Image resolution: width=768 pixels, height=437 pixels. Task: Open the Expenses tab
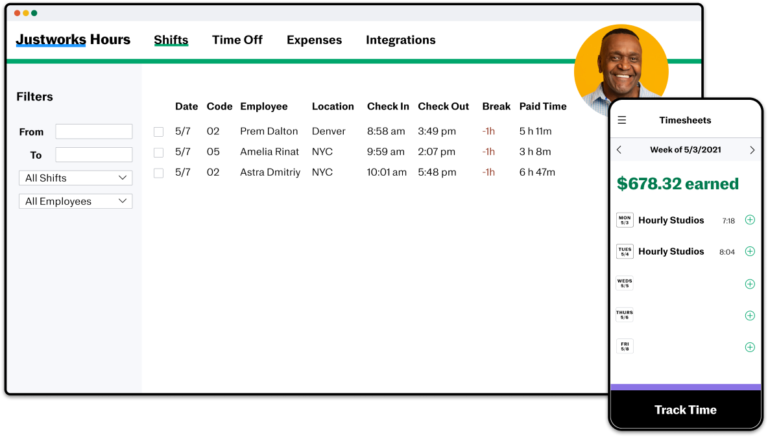pos(314,40)
